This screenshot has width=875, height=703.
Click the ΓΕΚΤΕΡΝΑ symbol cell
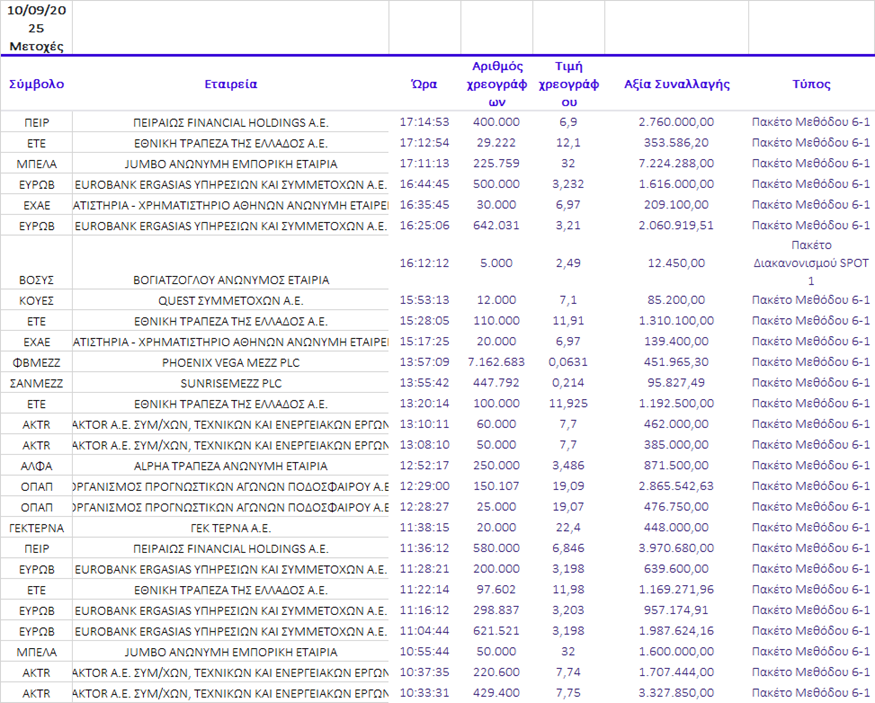pos(36,527)
